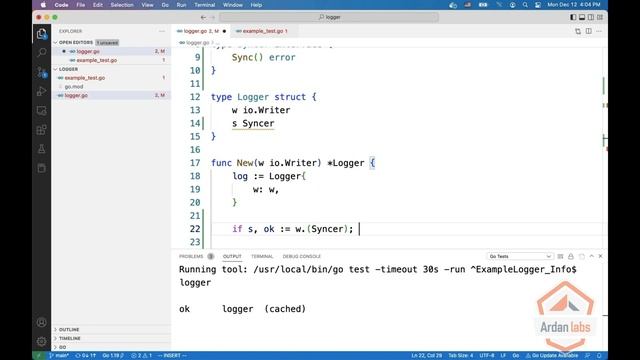Go forward with the navigation arrow

pyautogui.click(x=213, y=17)
